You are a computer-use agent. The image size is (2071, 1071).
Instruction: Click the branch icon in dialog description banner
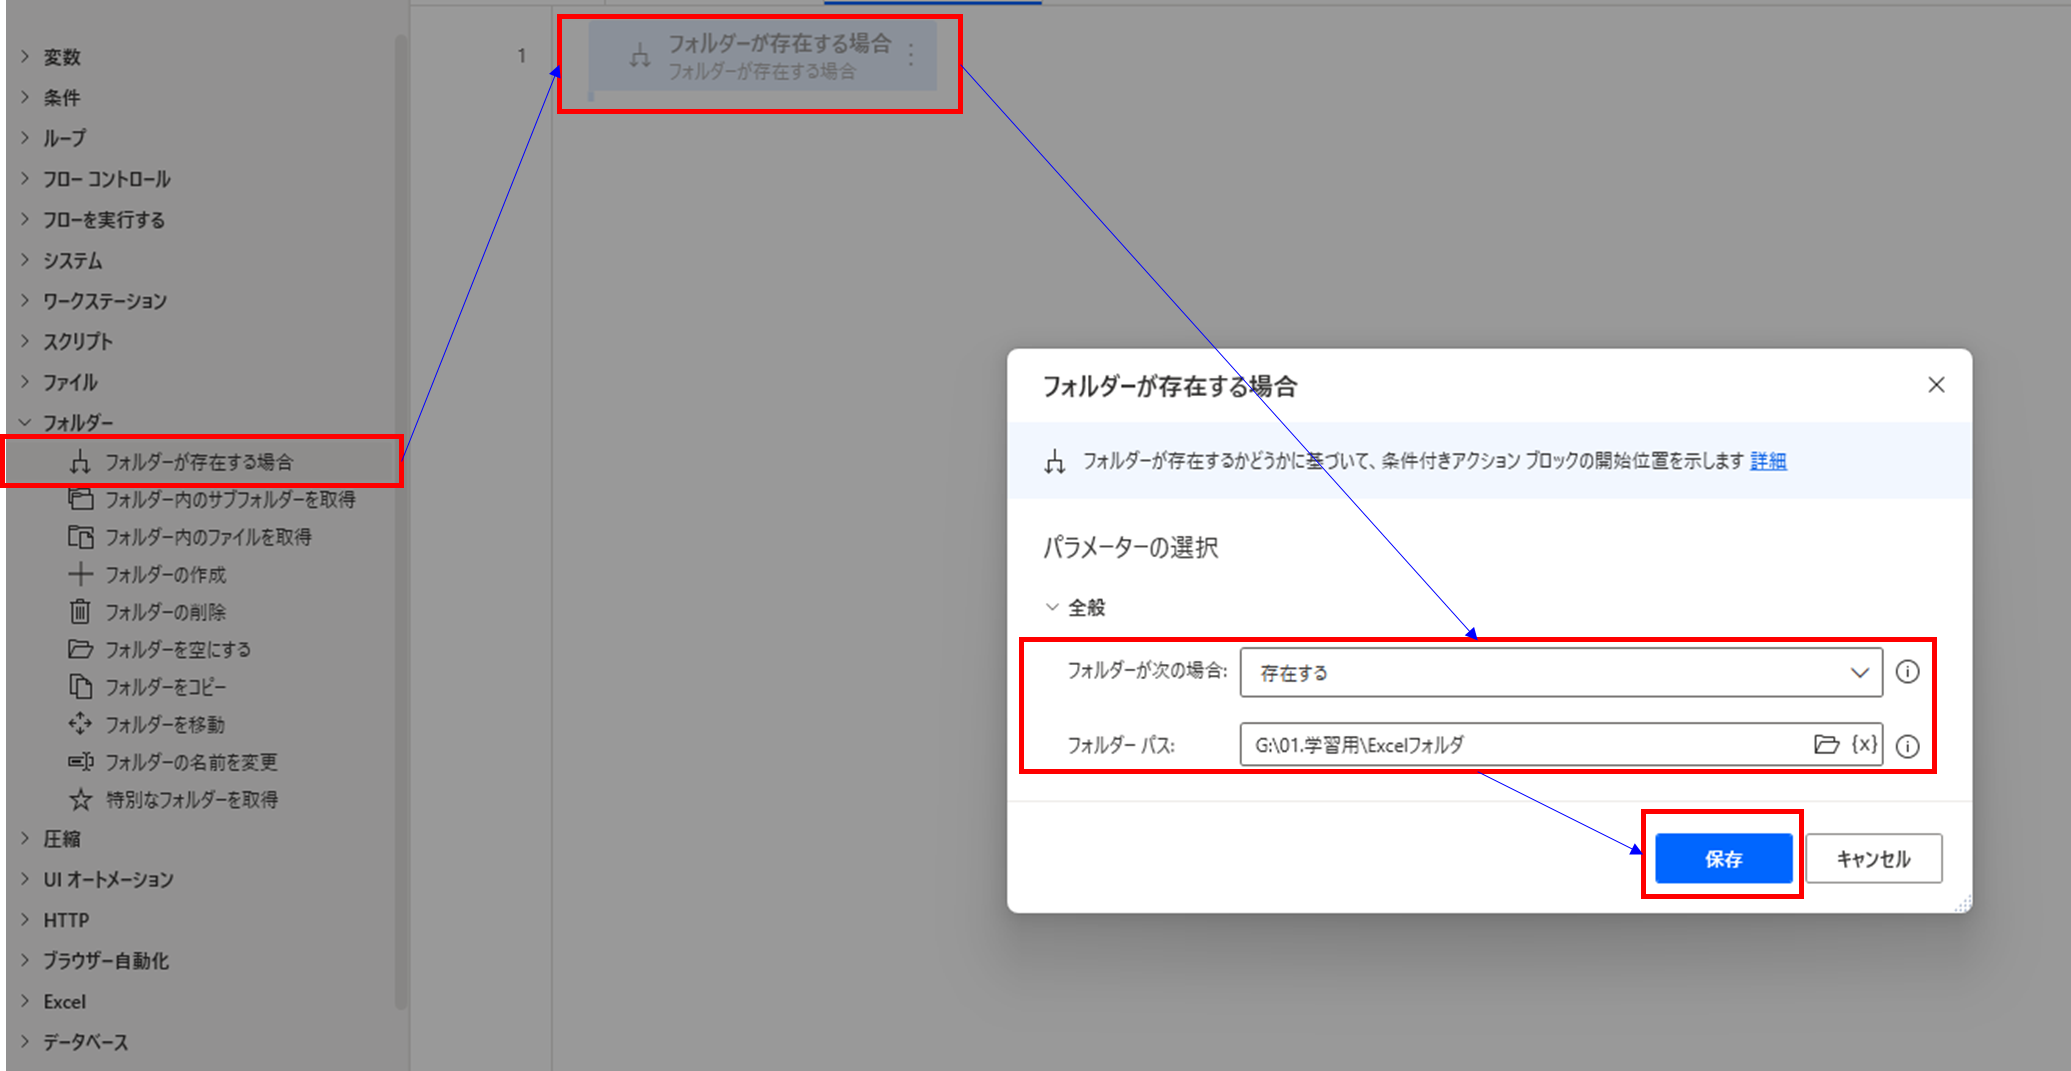point(1055,462)
